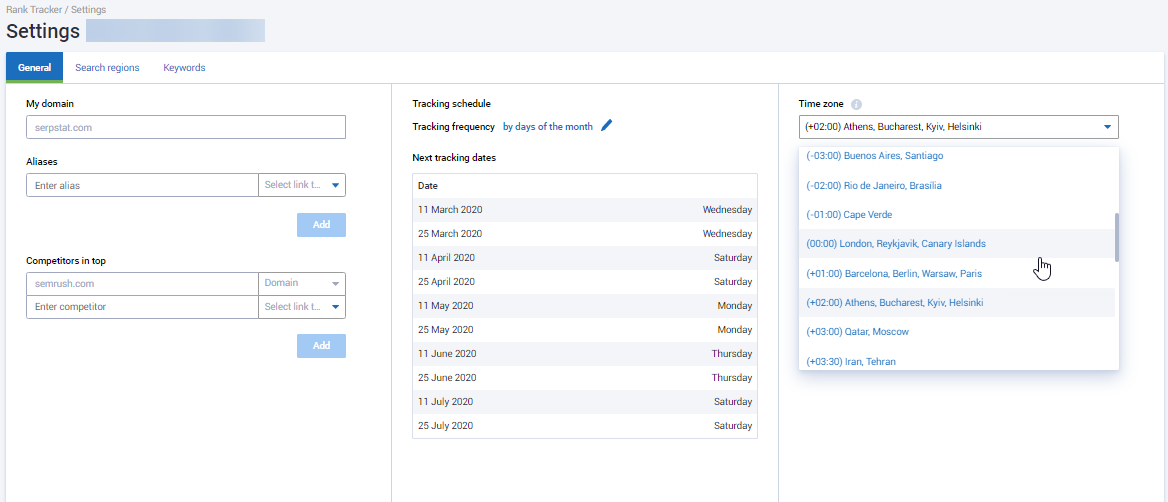Click the semrush.com competitor field
Screen dimensions: 1168x502
[x=142, y=284]
